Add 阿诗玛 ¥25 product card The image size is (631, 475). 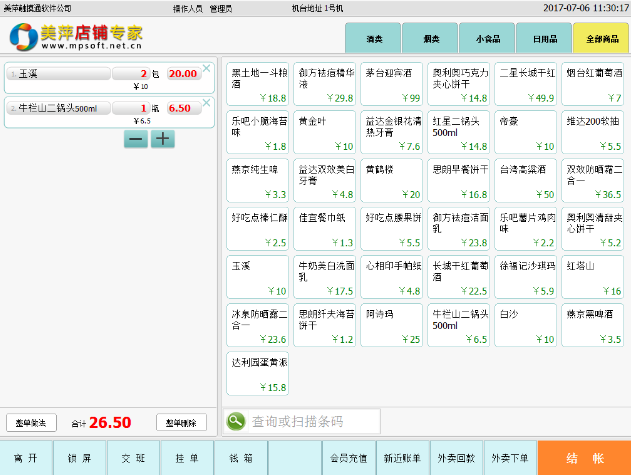[392, 325]
